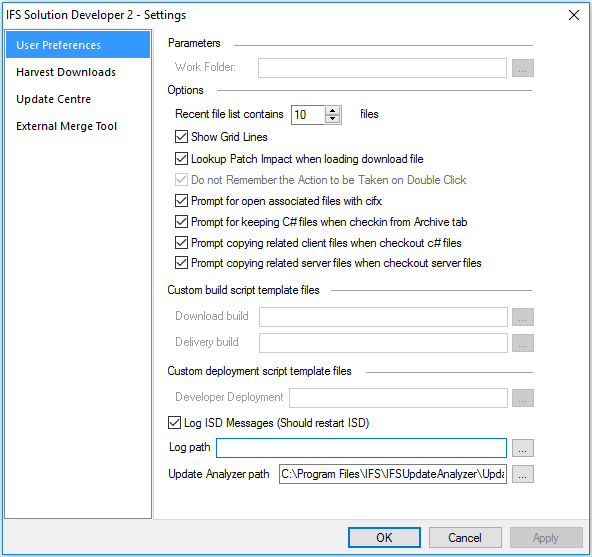The width and height of the screenshot is (592, 557).
Task: Browse for the Work Folder
Action: pyautogui.click(x=523, y=68)
